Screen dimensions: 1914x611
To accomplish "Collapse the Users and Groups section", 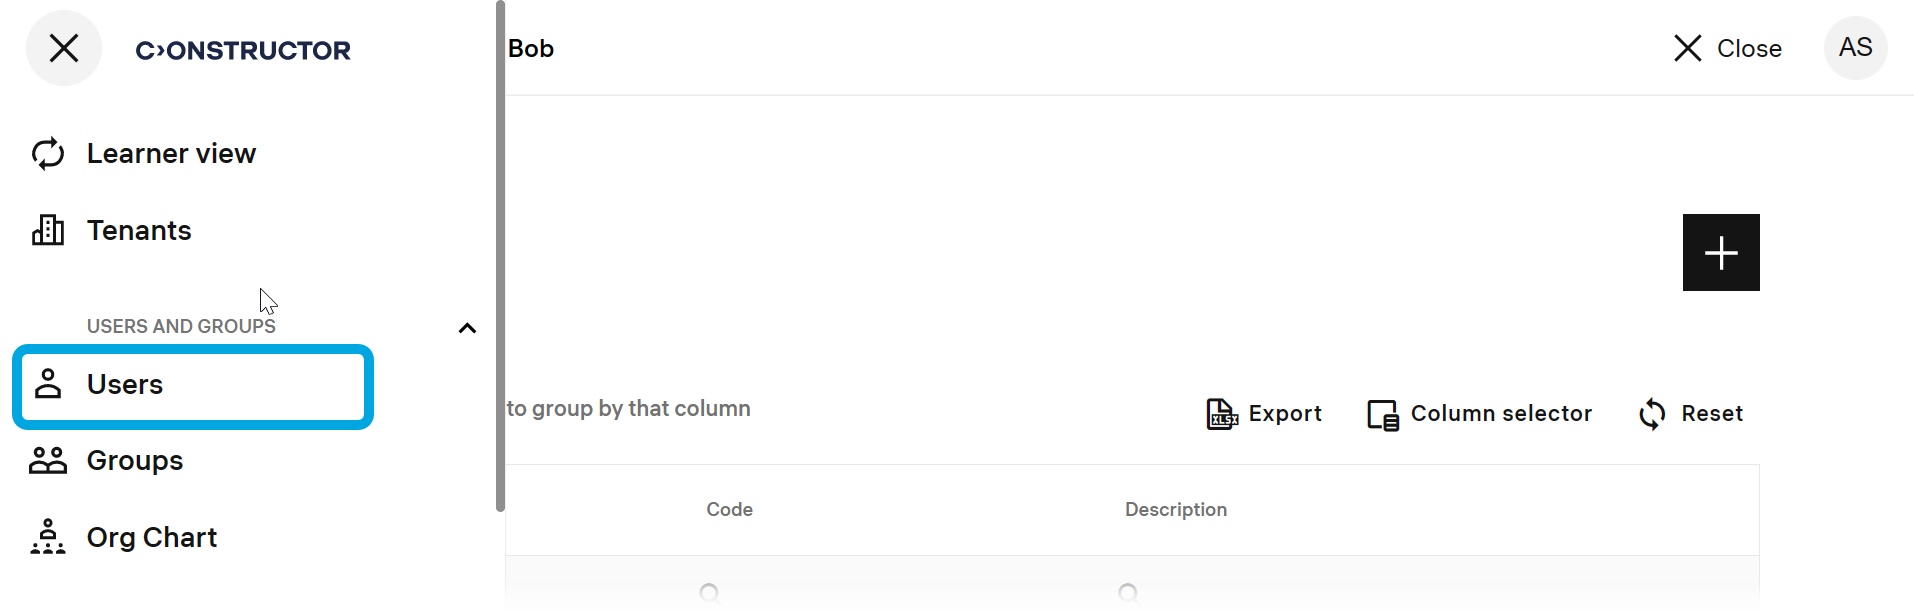I will tap(467, 328).
